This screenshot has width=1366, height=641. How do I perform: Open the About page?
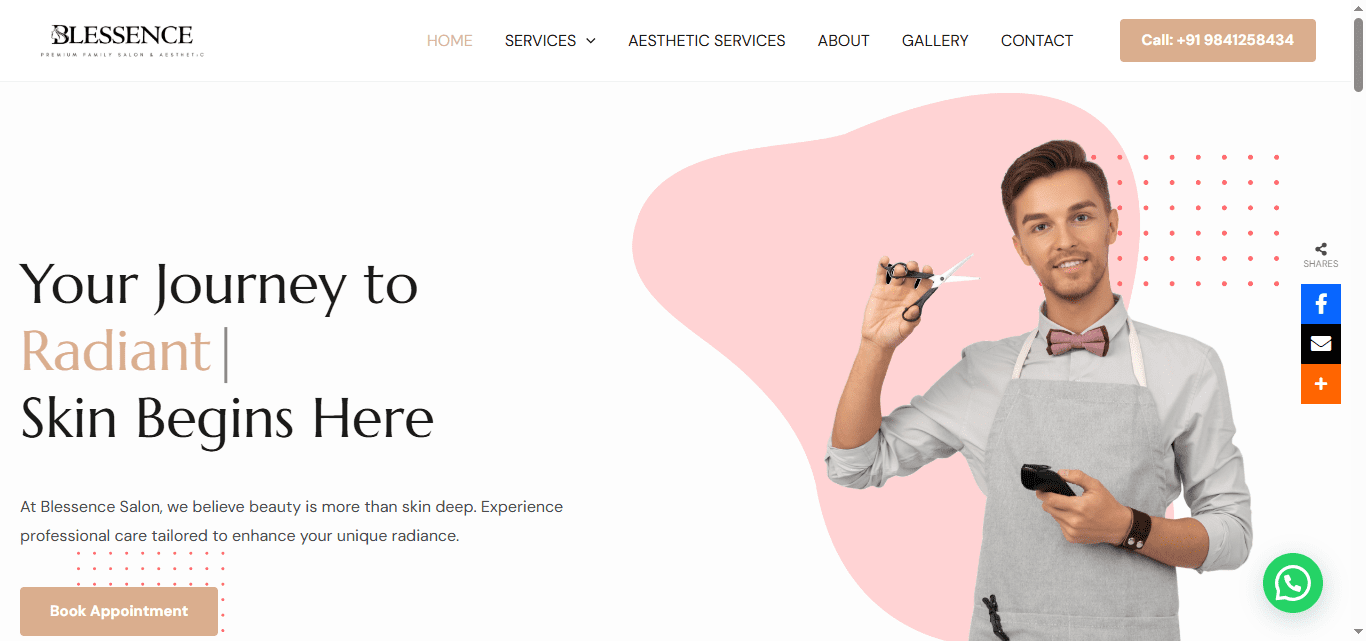click(843, 41)
